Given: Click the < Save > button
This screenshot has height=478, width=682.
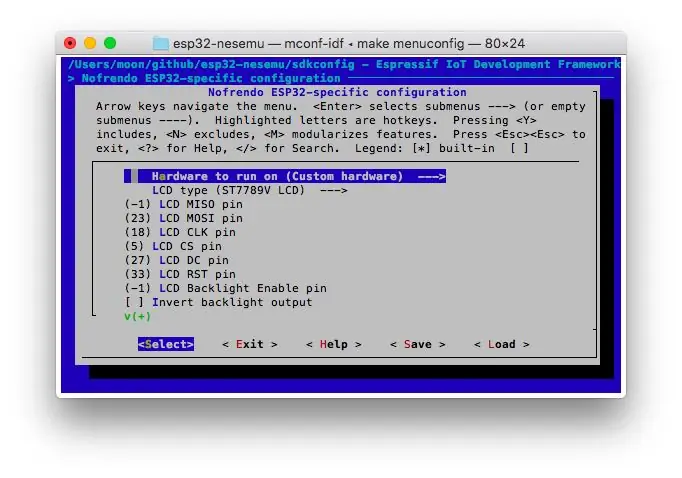Looking at the screenshot, I should pos(418,344).
